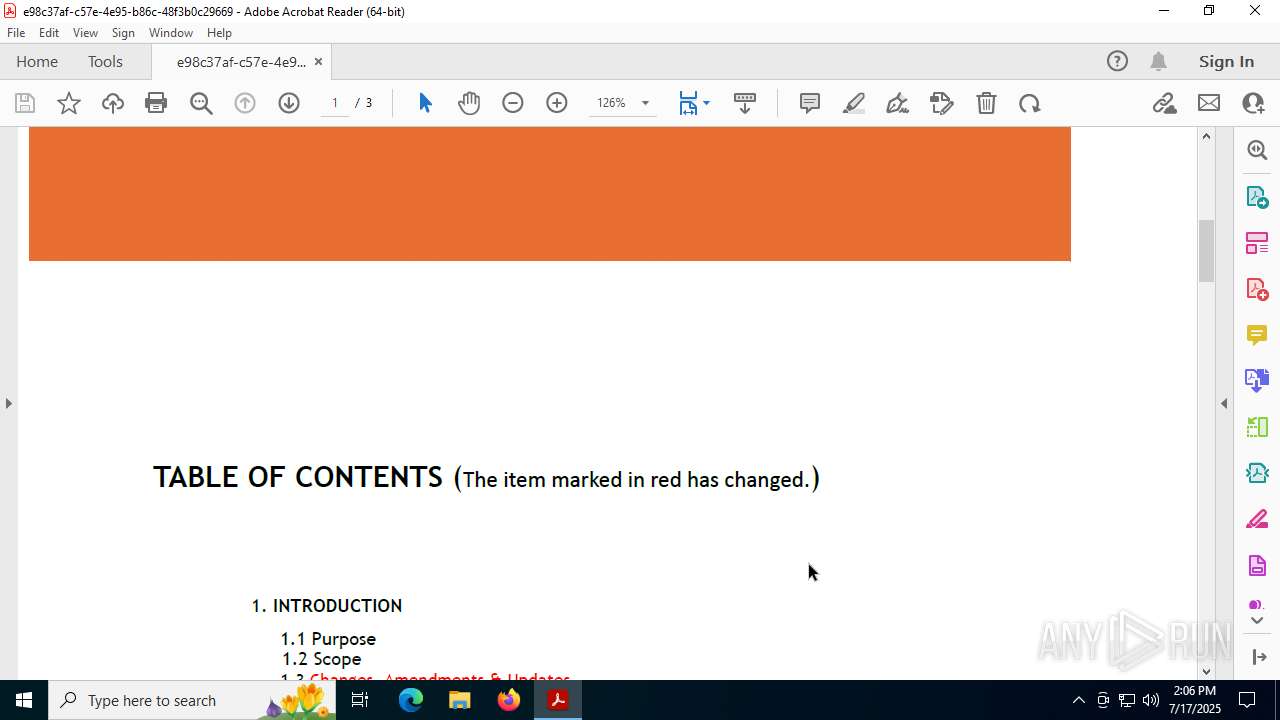The height and width of the screenshot is (720, 1280).
Task: Select the e98c37af document tab
Action: 241,62
